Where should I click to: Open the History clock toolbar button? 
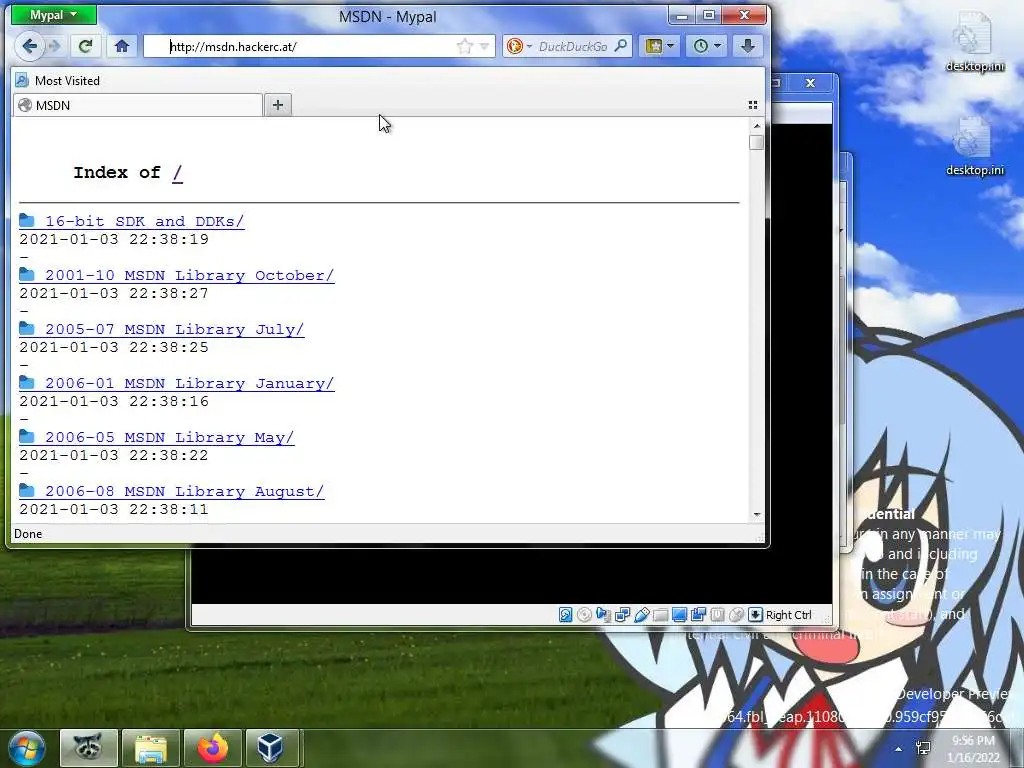tap(707, 46)
